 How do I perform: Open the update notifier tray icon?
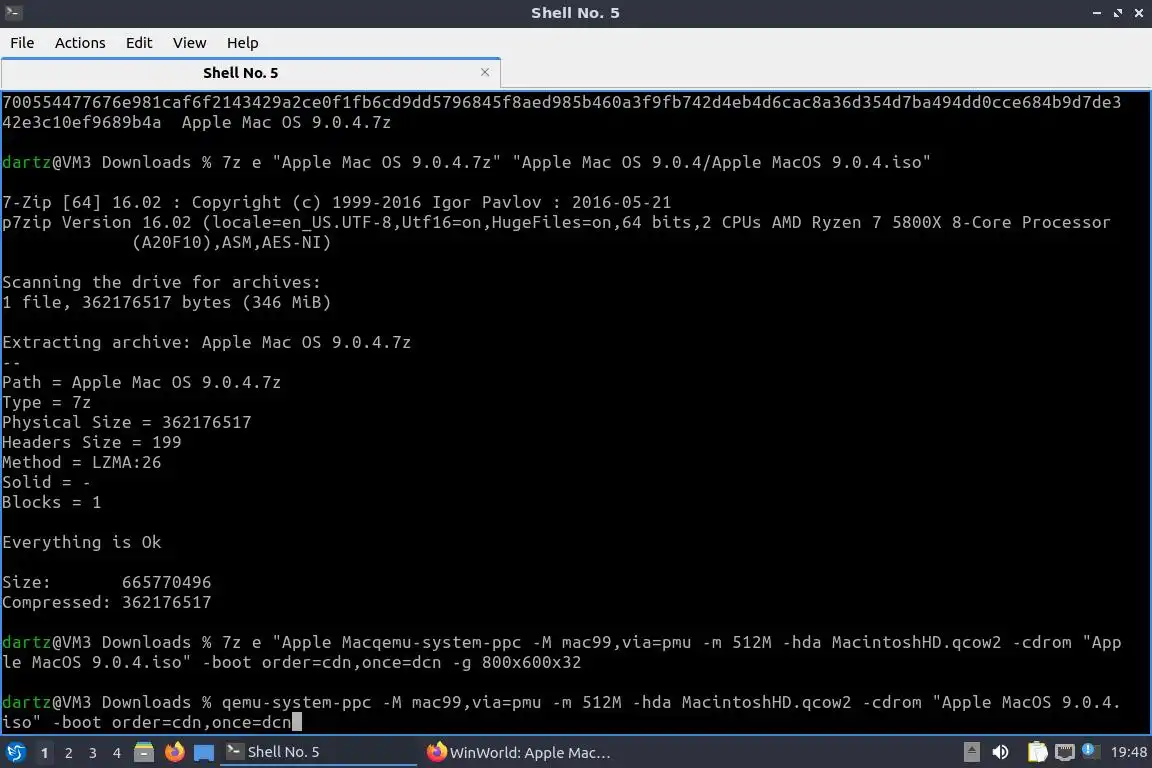click(1091, 751)
